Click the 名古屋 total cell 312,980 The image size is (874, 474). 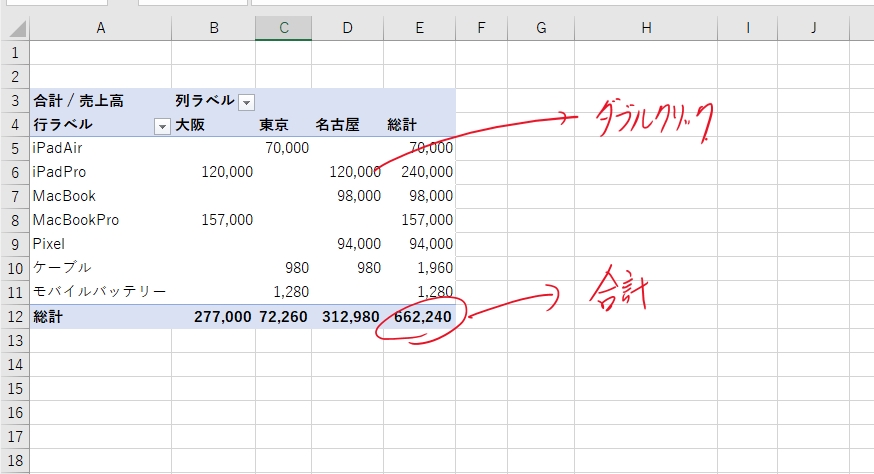tap(347, 317)
